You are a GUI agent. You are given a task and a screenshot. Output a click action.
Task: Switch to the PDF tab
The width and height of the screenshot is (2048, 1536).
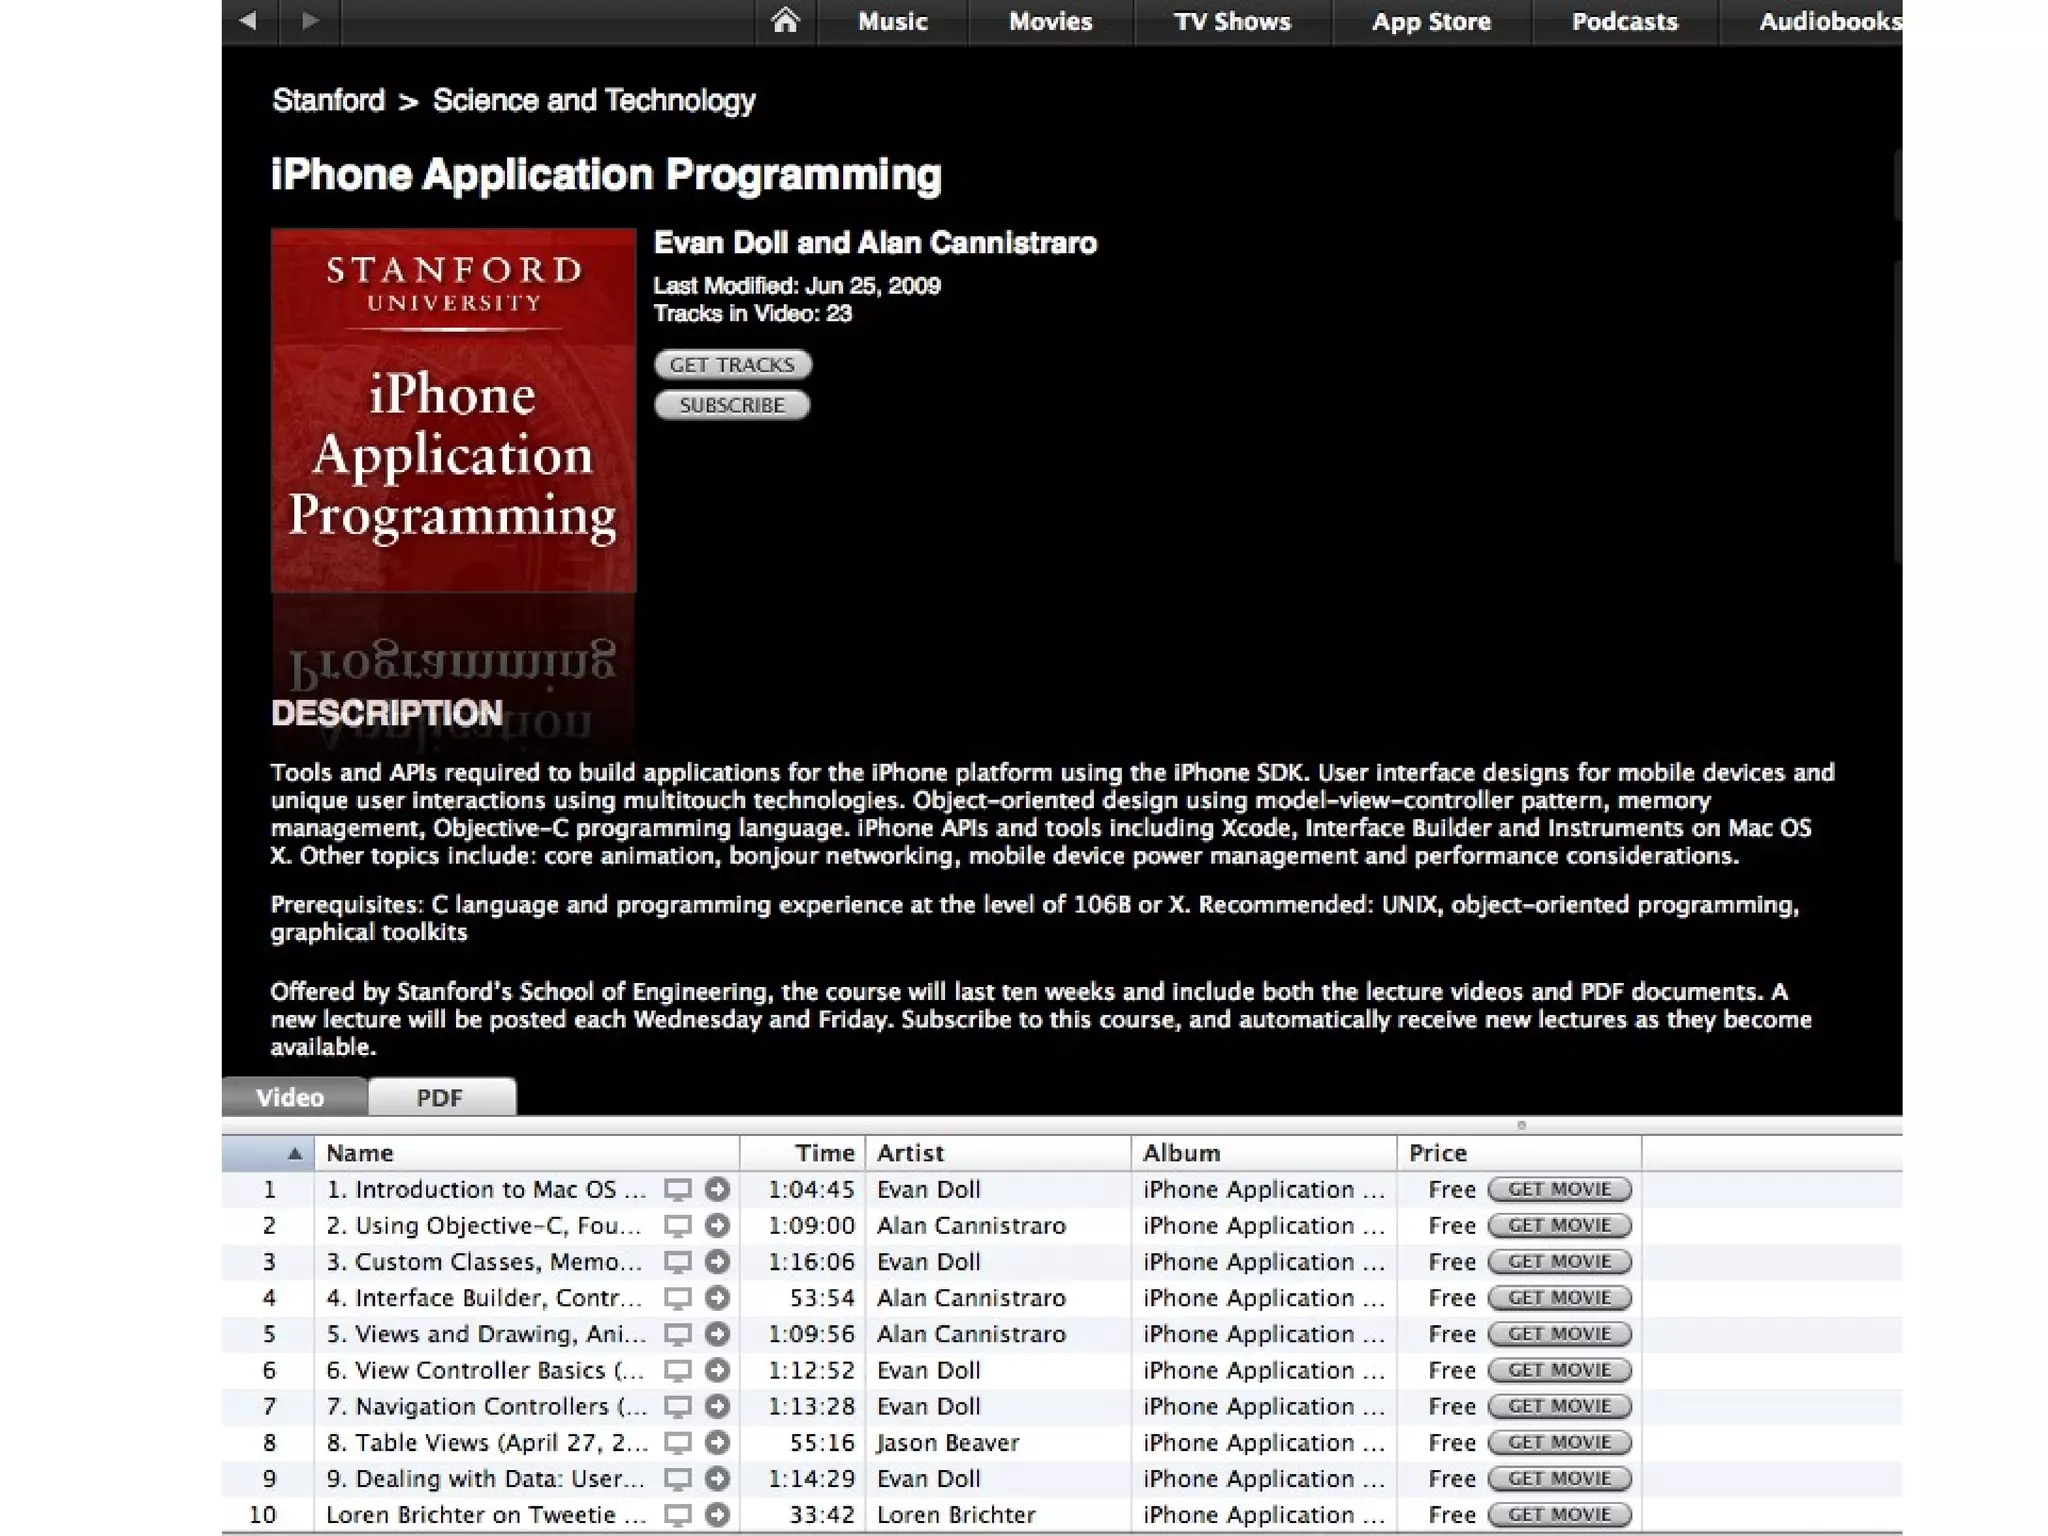pos(440,1098)
